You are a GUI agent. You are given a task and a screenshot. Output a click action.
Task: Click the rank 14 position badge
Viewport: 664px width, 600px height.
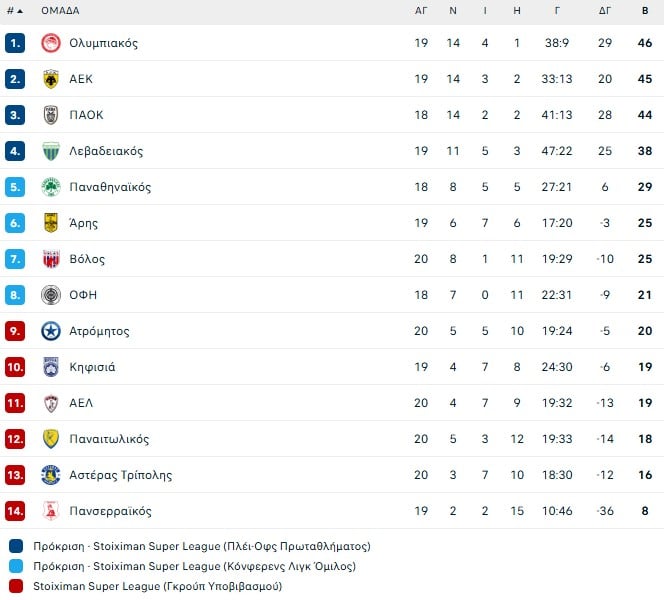pos(15,511)
